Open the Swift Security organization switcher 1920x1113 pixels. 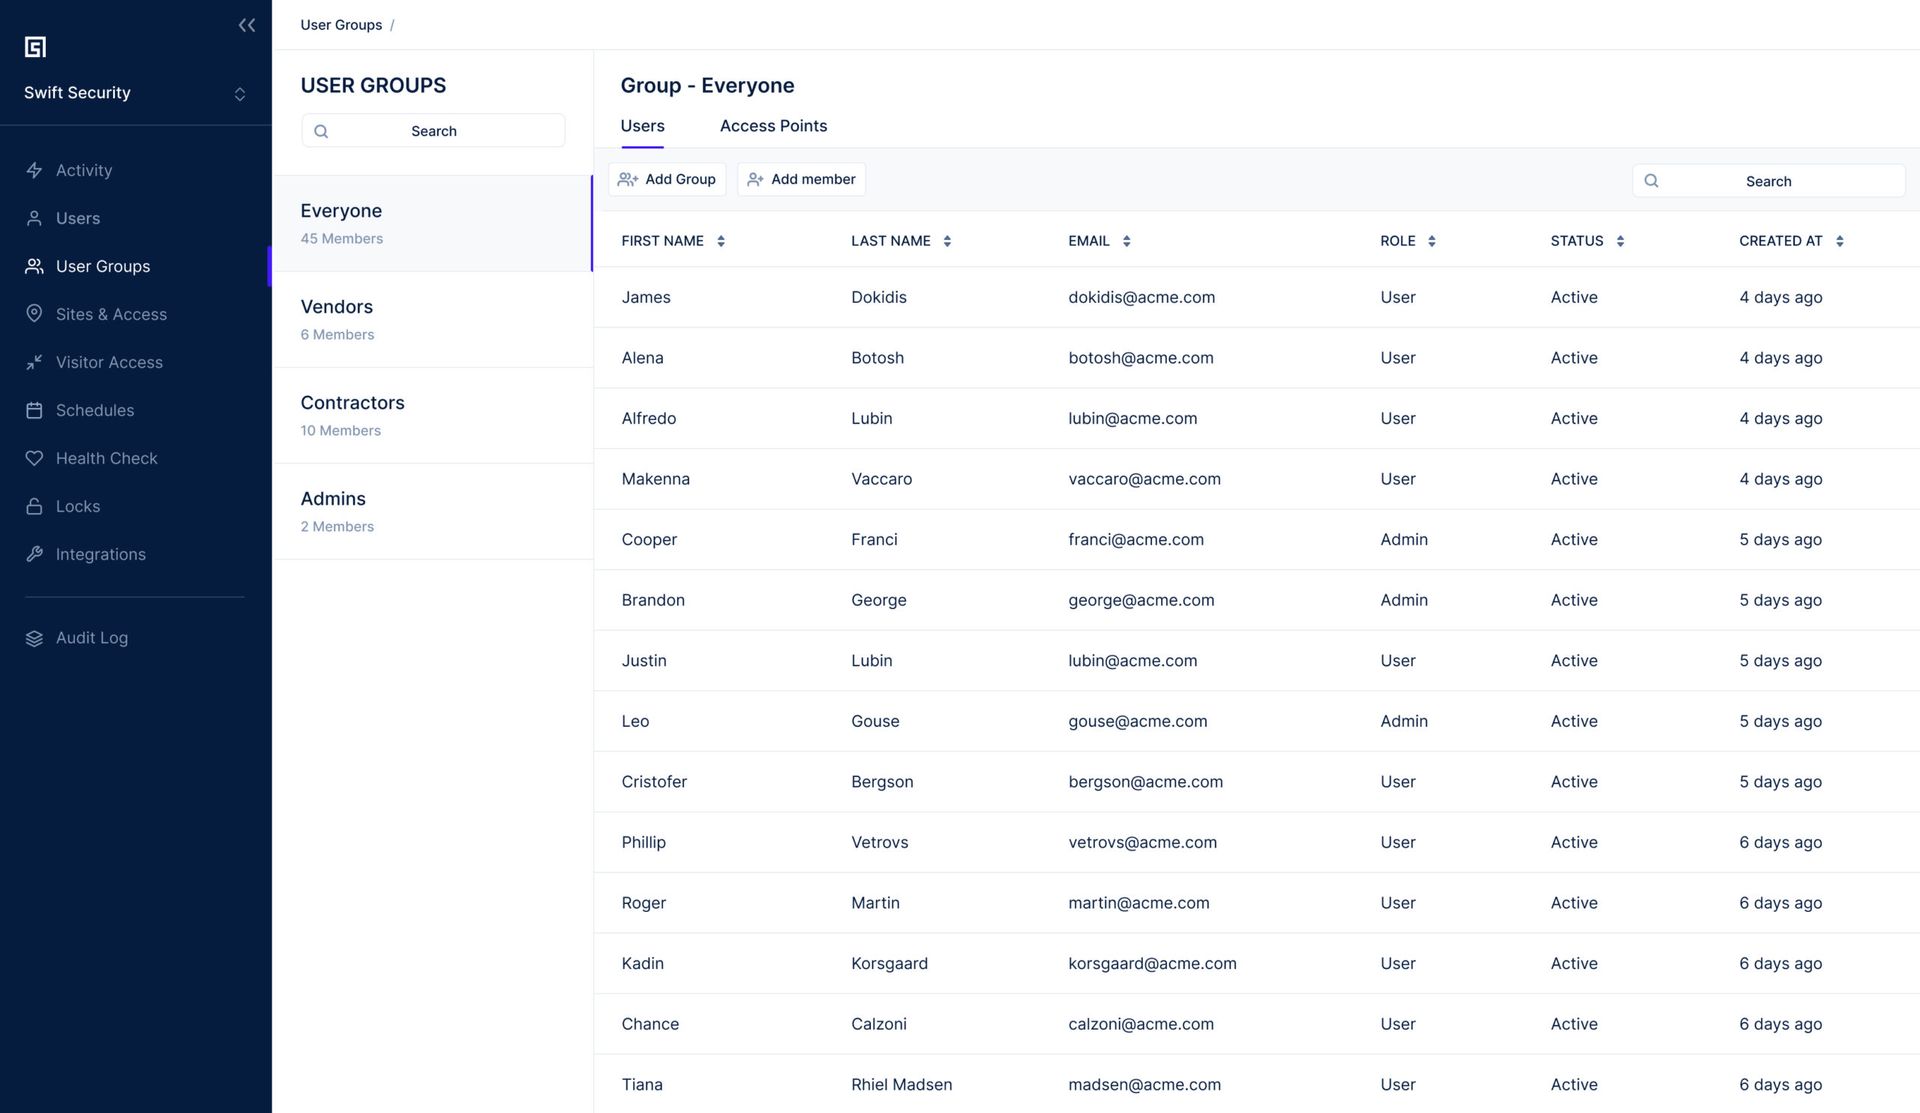(239, 94)
